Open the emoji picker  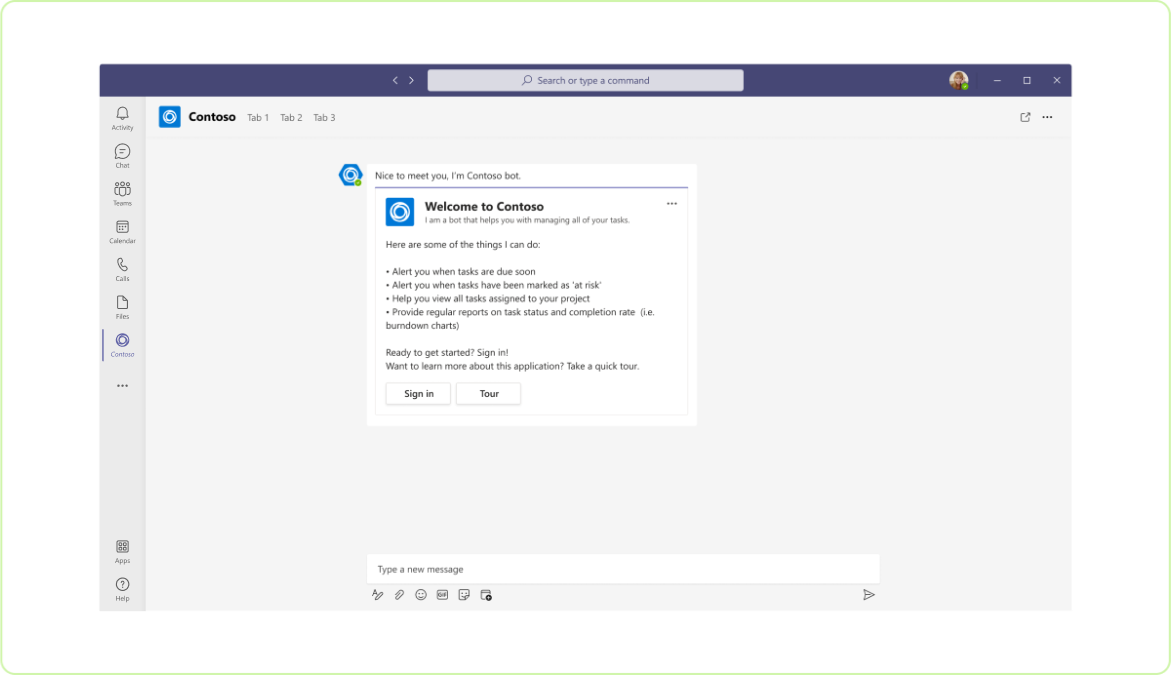click(x=421, y=595)
